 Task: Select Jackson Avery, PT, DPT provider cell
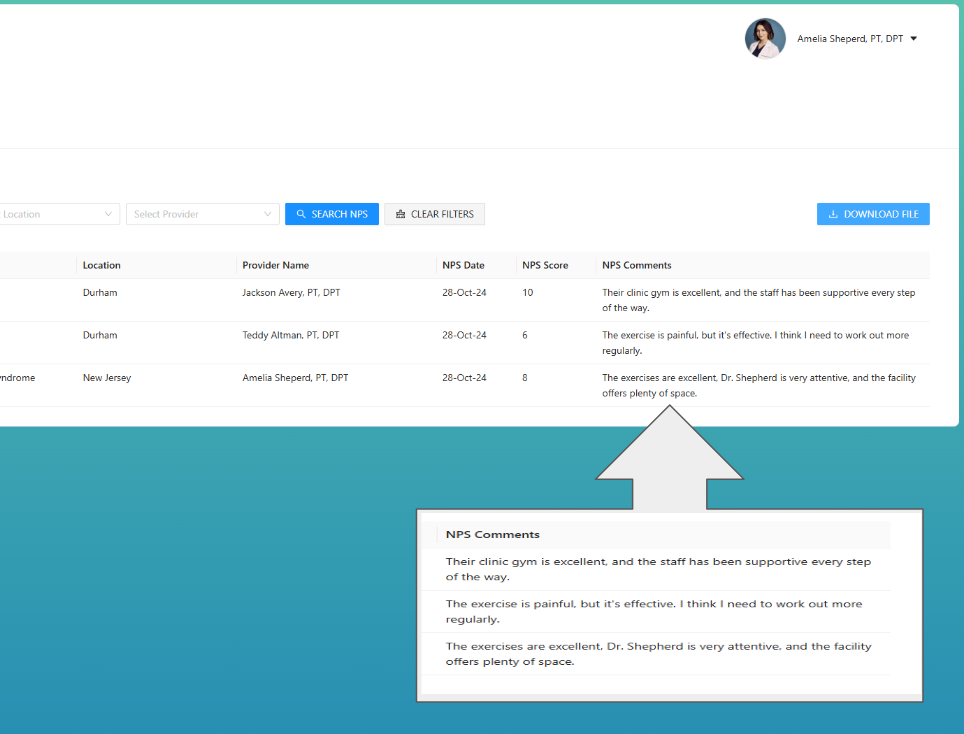pos(291,293)
